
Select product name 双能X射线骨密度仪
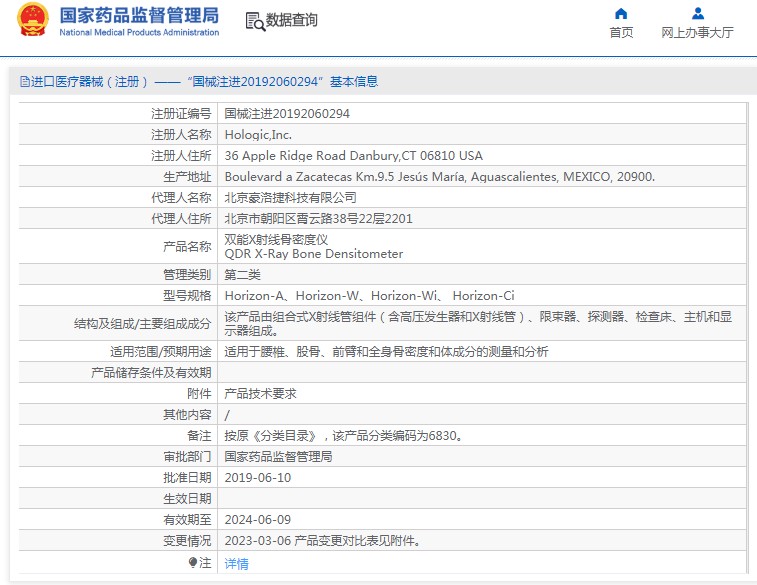[x=276, y=239]
